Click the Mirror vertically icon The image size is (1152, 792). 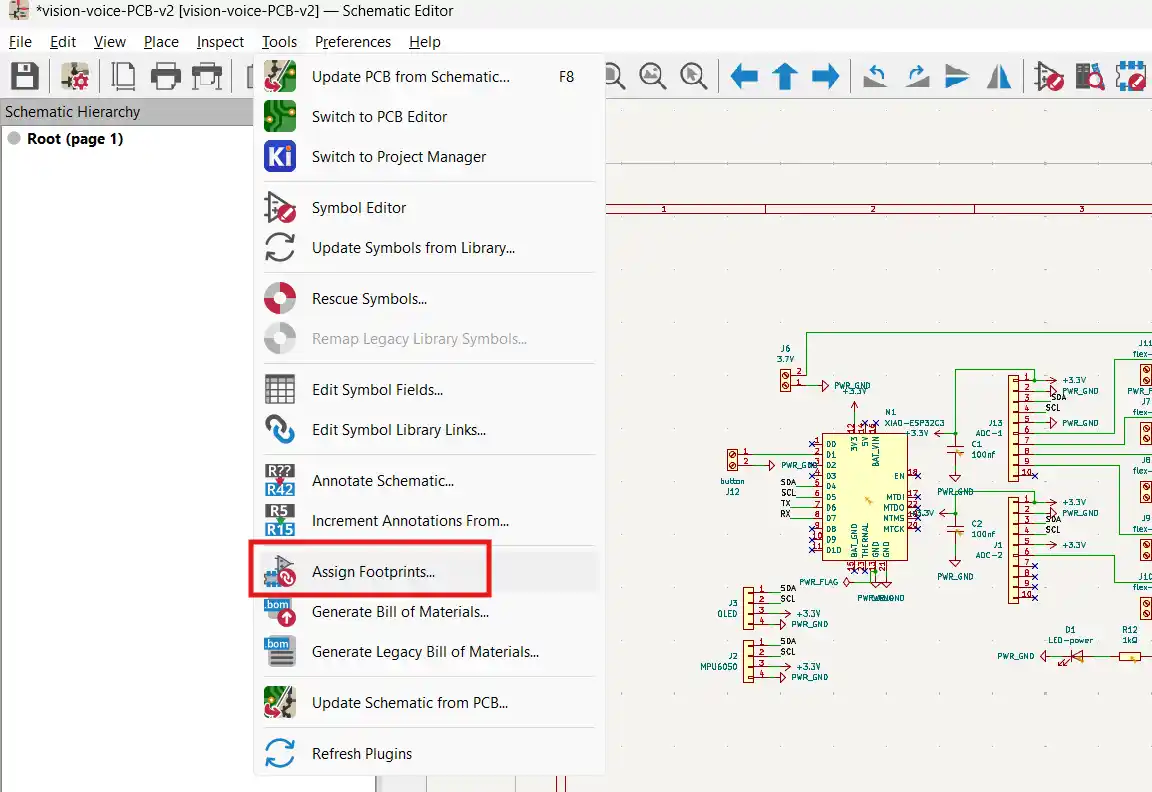point(957,76)
